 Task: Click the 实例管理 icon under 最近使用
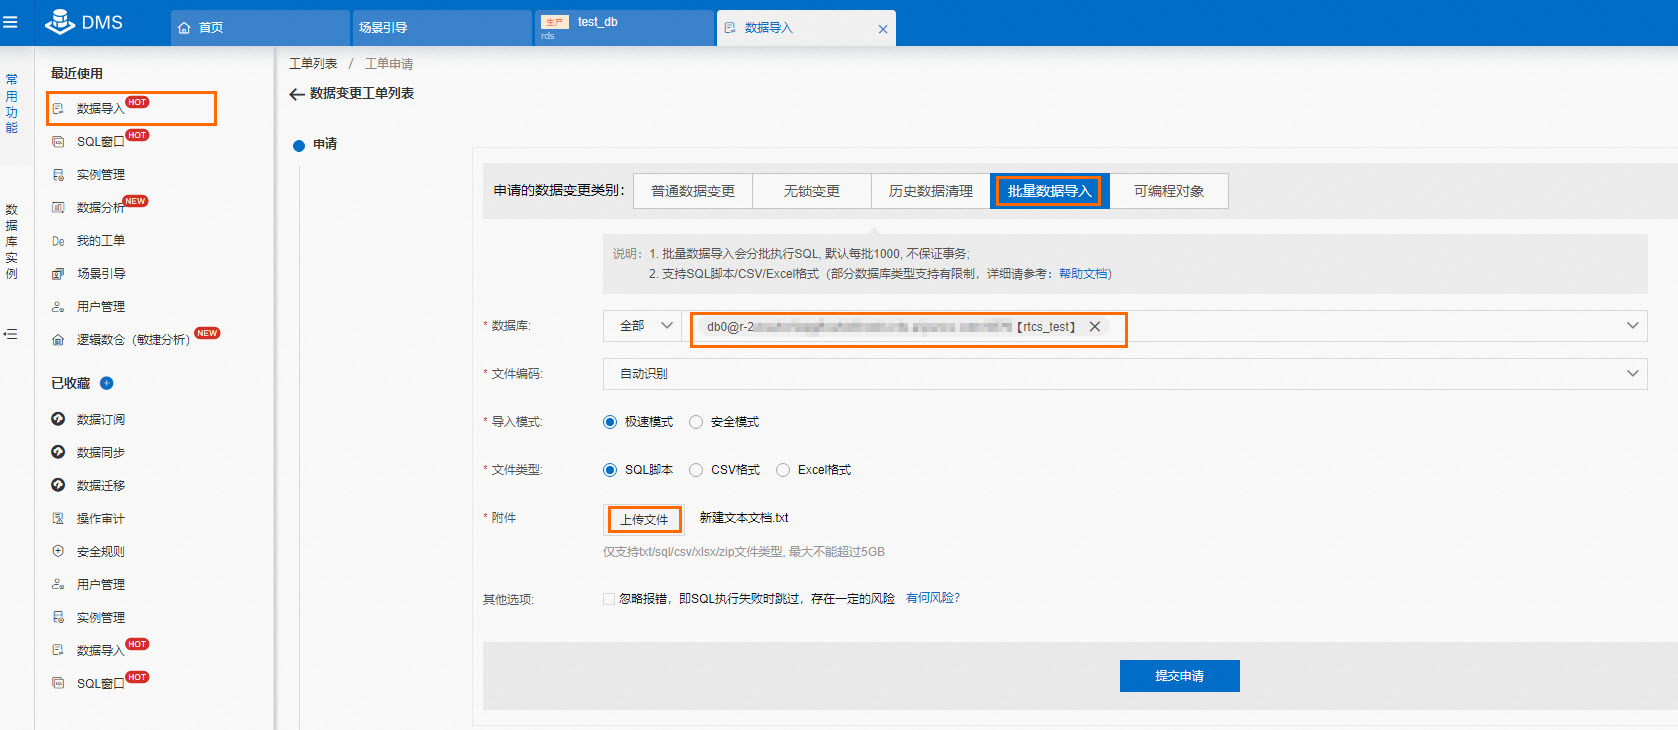click(x=58, y=175)
